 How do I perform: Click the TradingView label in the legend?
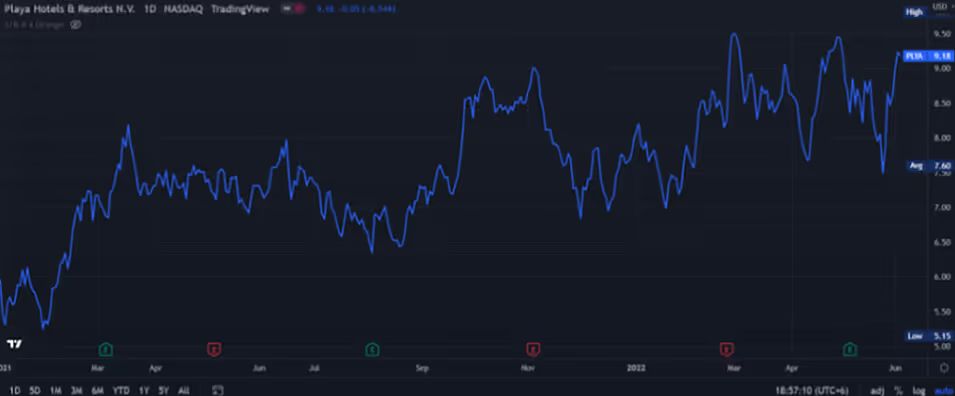click(239, 9)
